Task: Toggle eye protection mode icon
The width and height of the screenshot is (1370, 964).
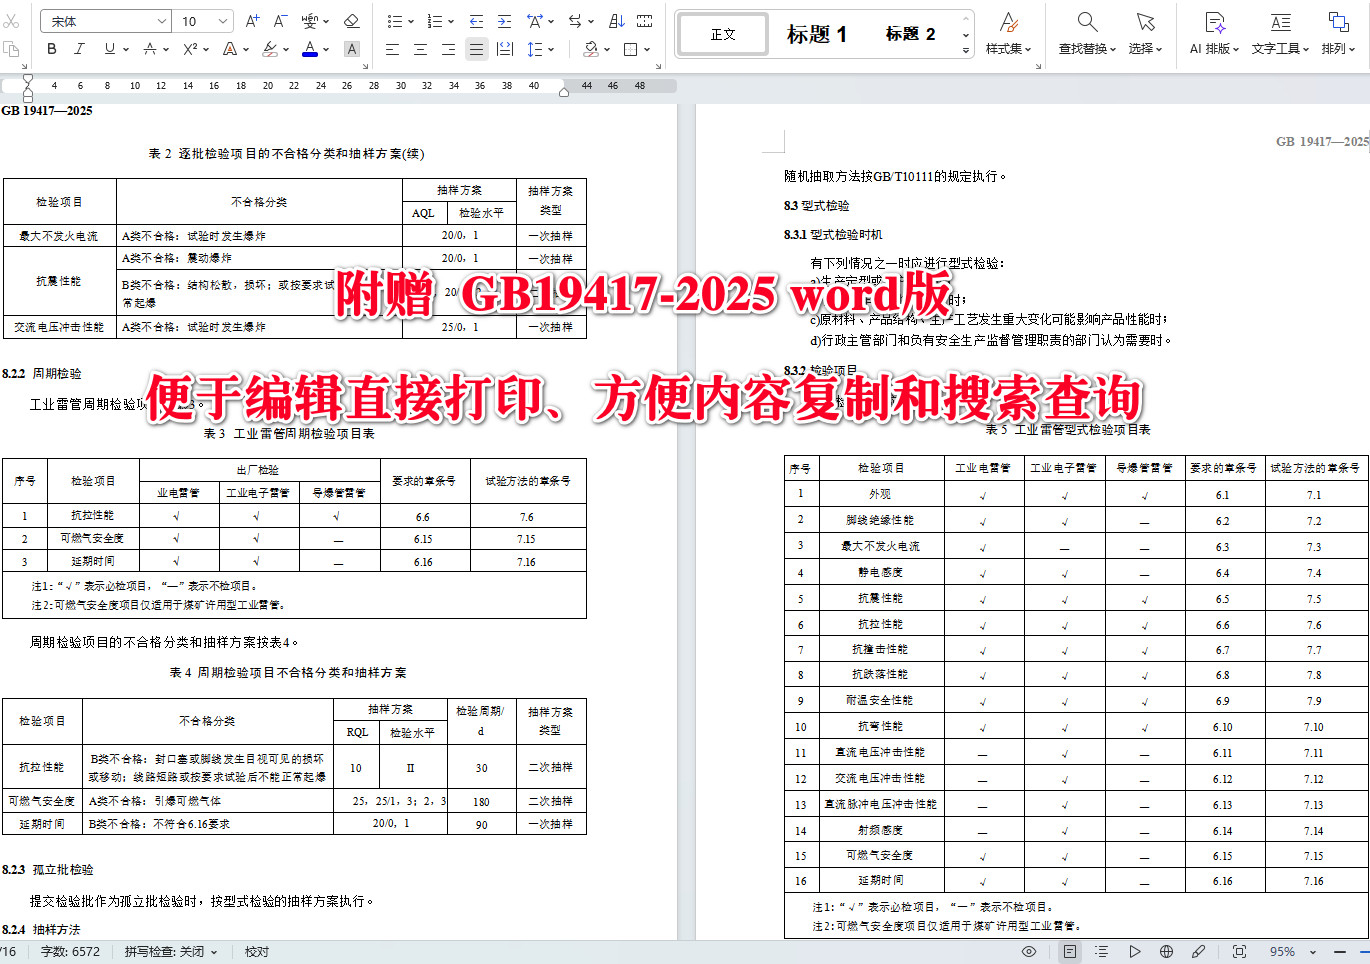Action: pyautogui.click(x=1029, y=952)
